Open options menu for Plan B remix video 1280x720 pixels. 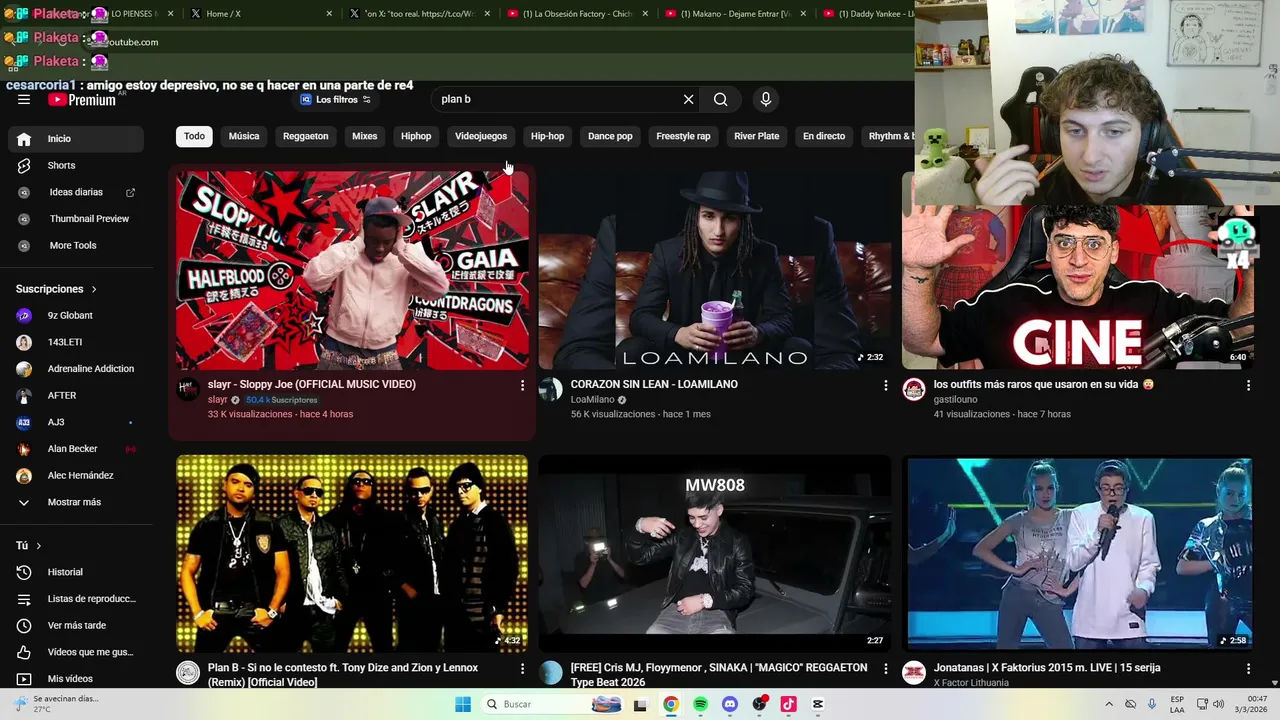(522, 668)
